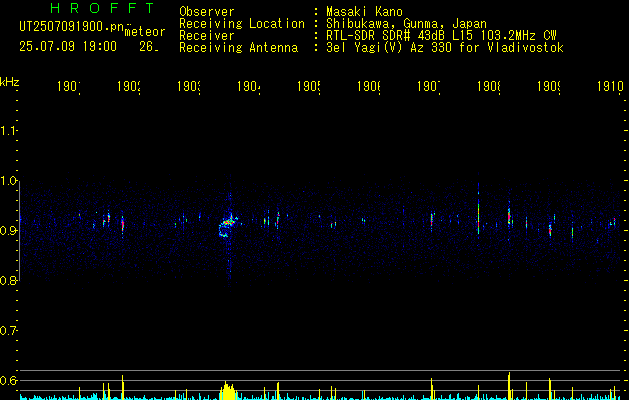
Task: Click the 0.6 kHz axis label
Action: (x=8, y=380)
